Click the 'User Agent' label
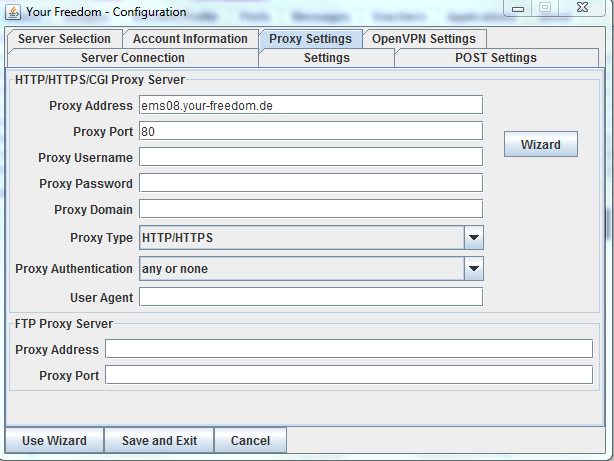 point(101,298)
